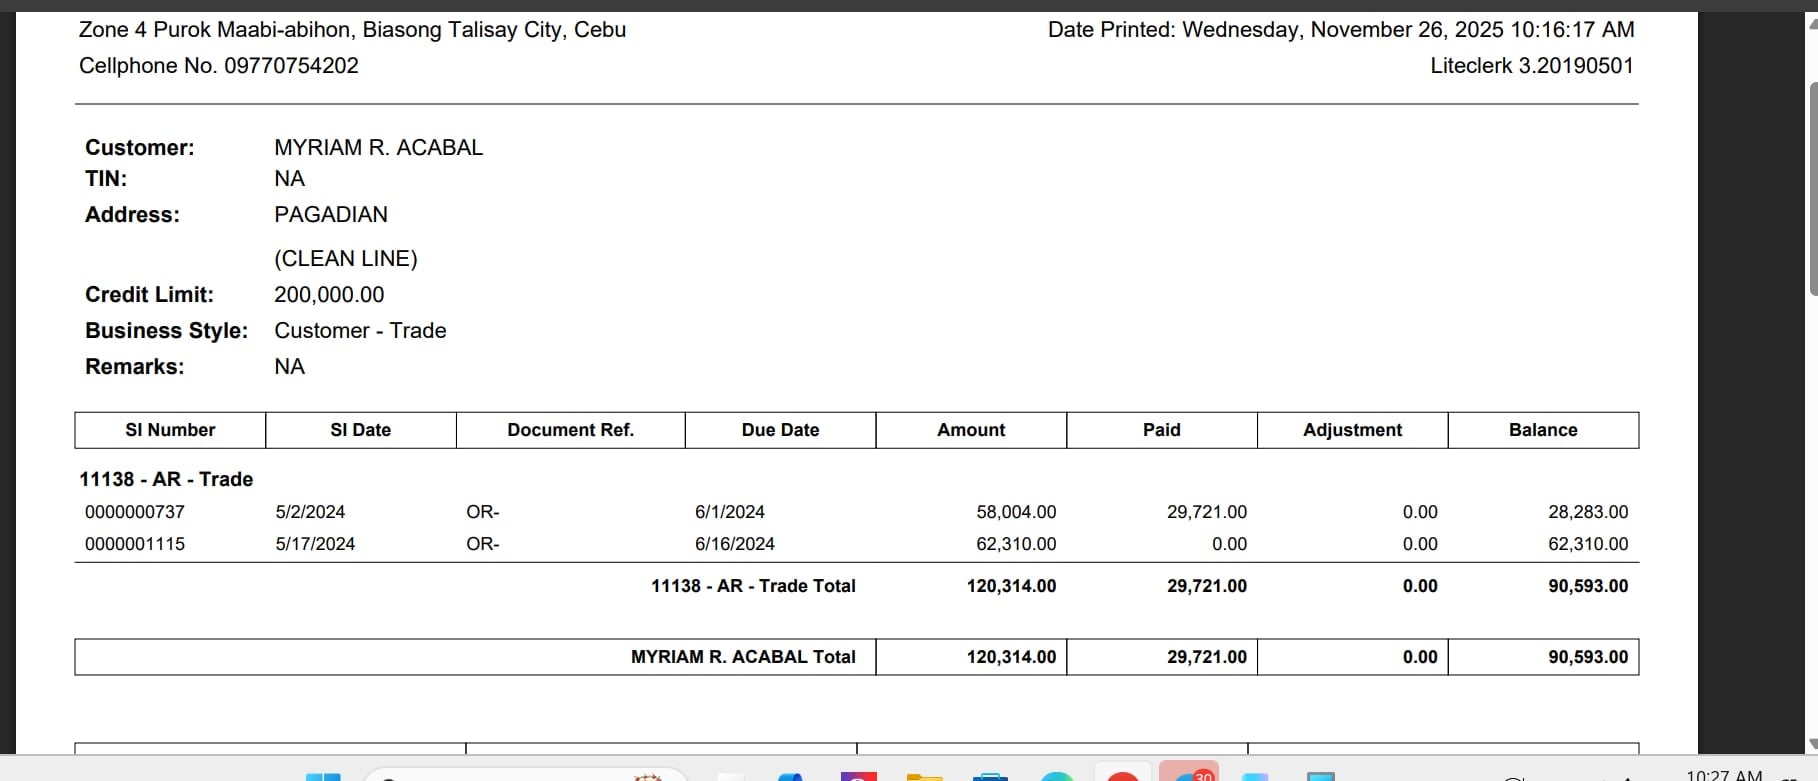The height and width of the screenshot is (781, 1818).
Task: Click the cellphone number 09770754202
Action: [291, 66]
